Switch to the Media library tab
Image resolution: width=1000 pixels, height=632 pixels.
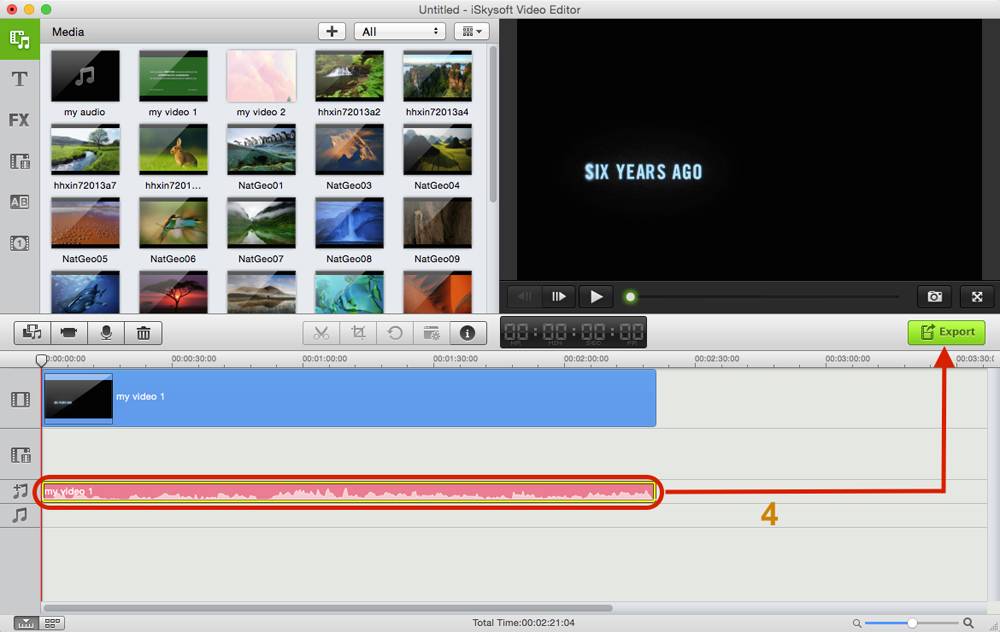[19, 38]
